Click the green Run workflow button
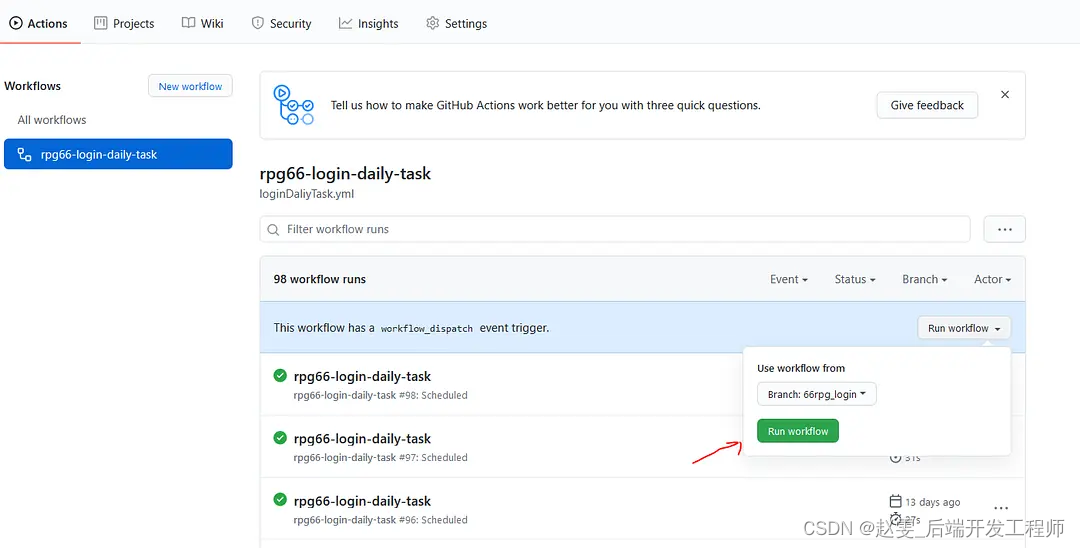The image size is (1080, 548). [x=798, y=431]
